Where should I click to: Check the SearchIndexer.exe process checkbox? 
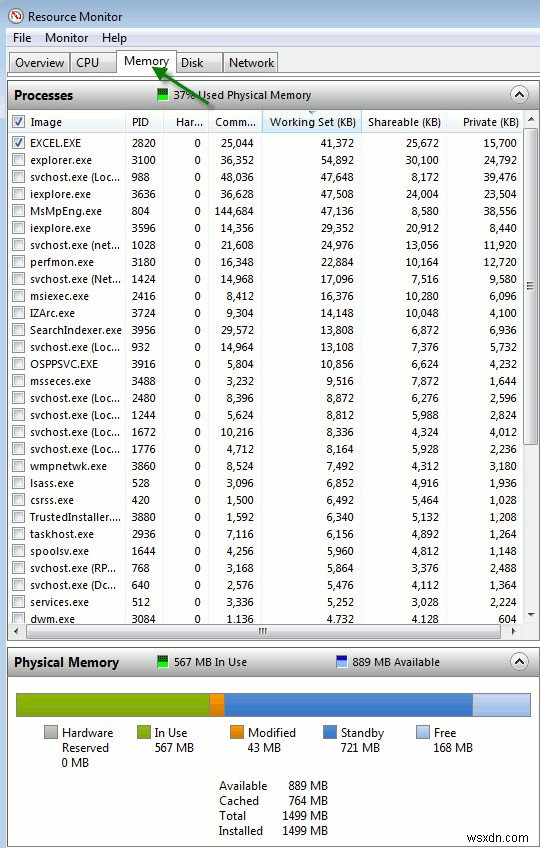click(18, 329)
